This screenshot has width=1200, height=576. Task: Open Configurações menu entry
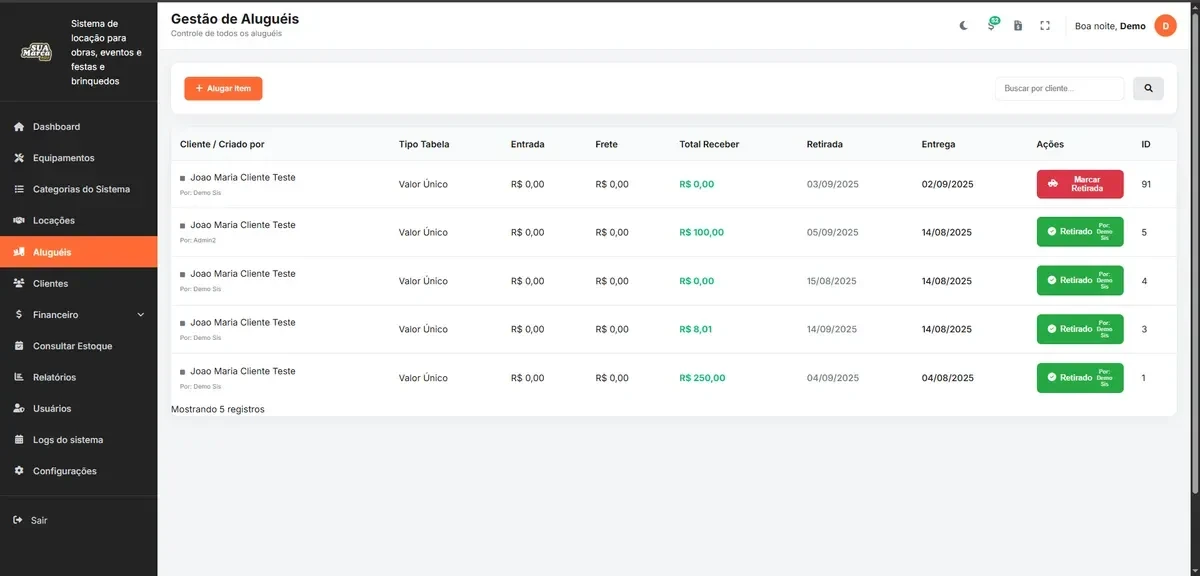[x=78, y=471]
